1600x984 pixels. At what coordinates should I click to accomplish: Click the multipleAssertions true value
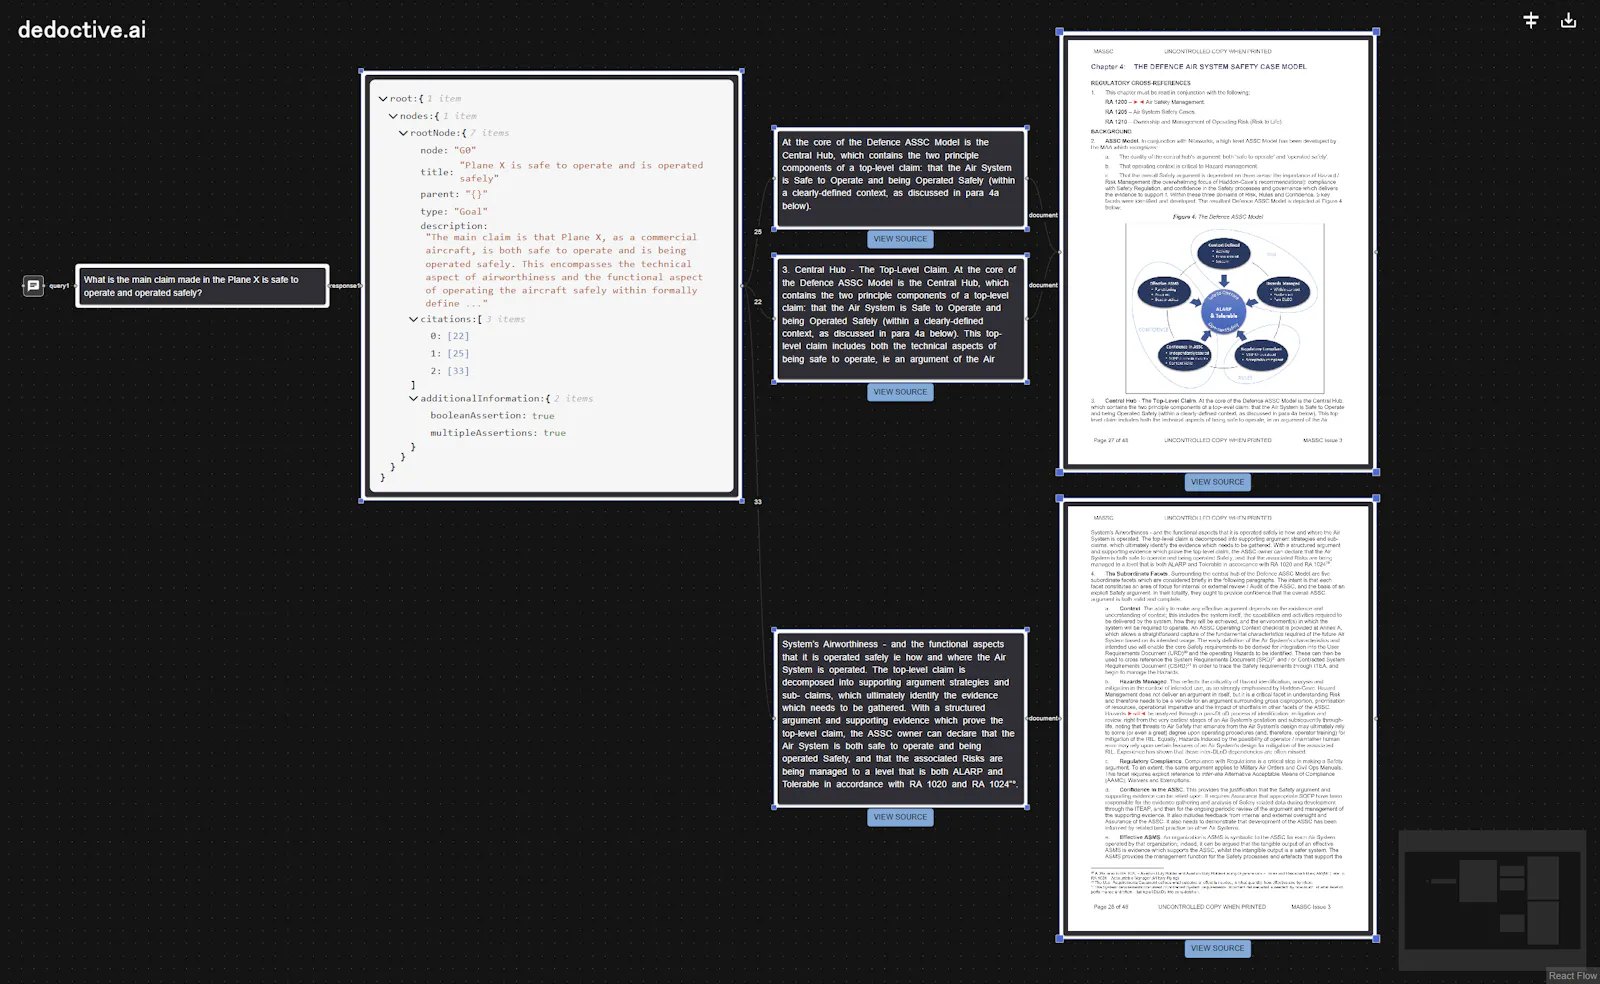point(554,433)
